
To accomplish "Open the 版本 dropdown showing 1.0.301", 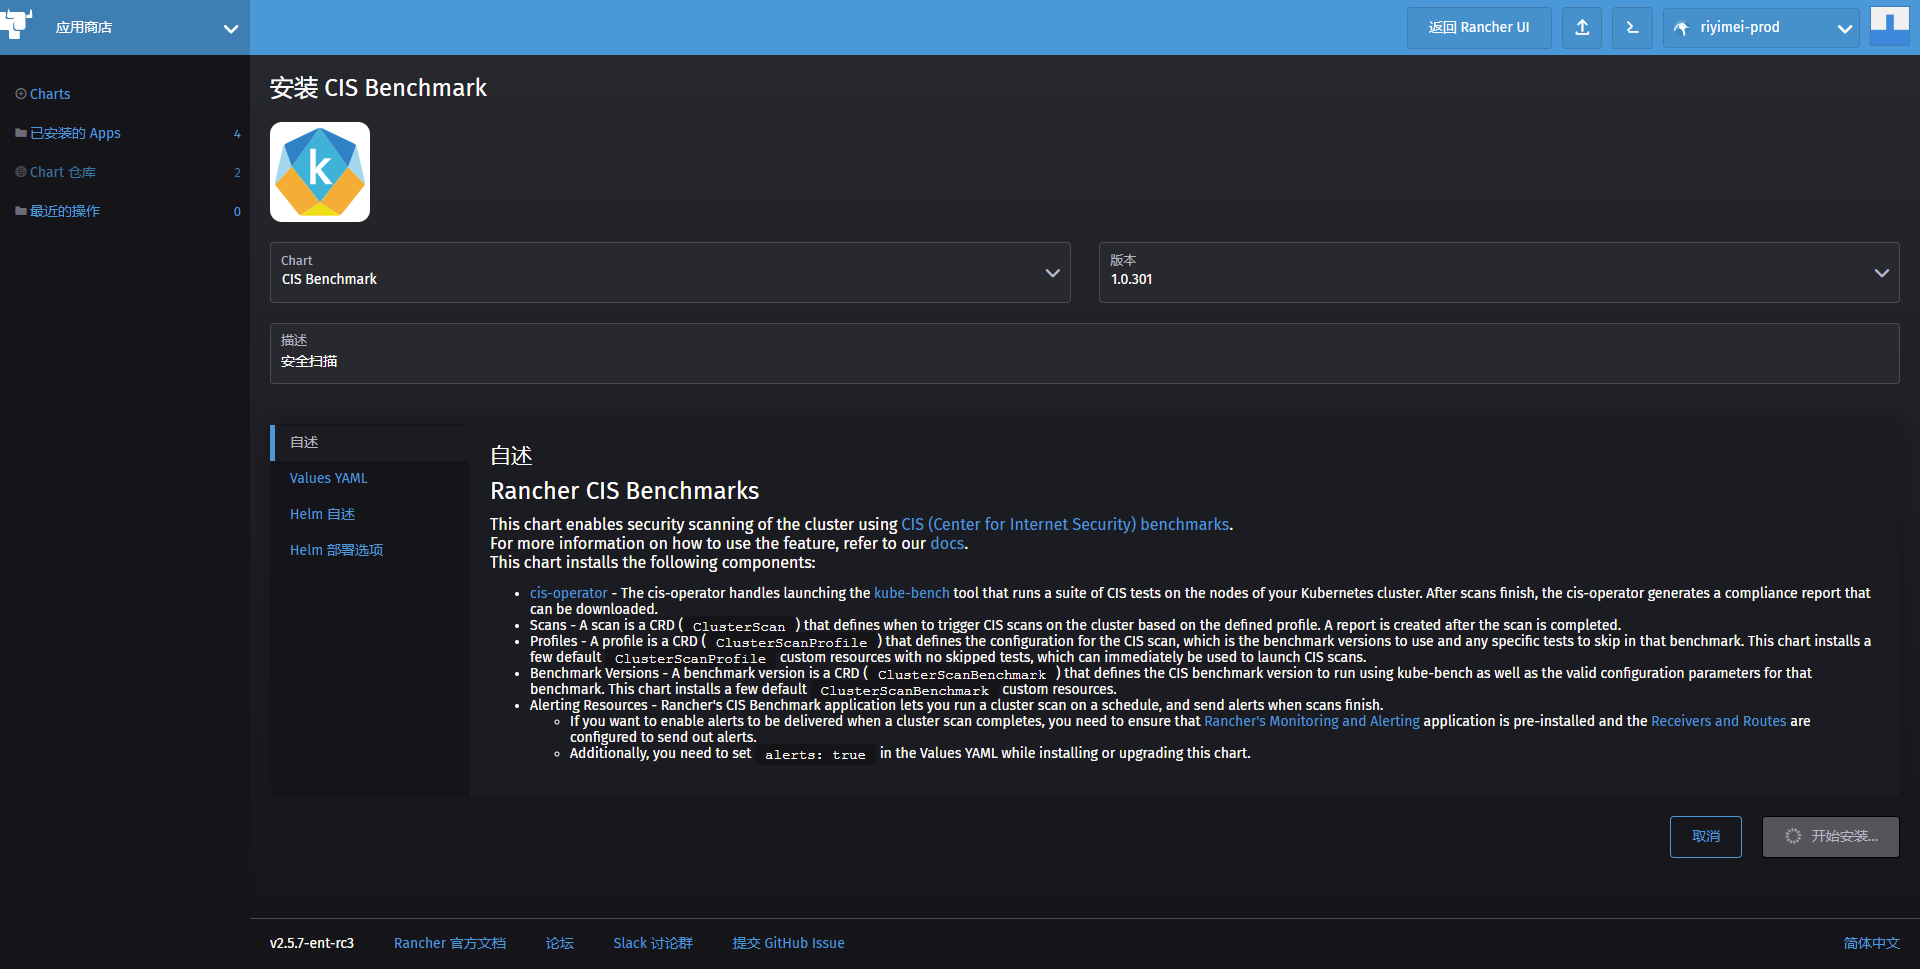I will click(1499, 272).
